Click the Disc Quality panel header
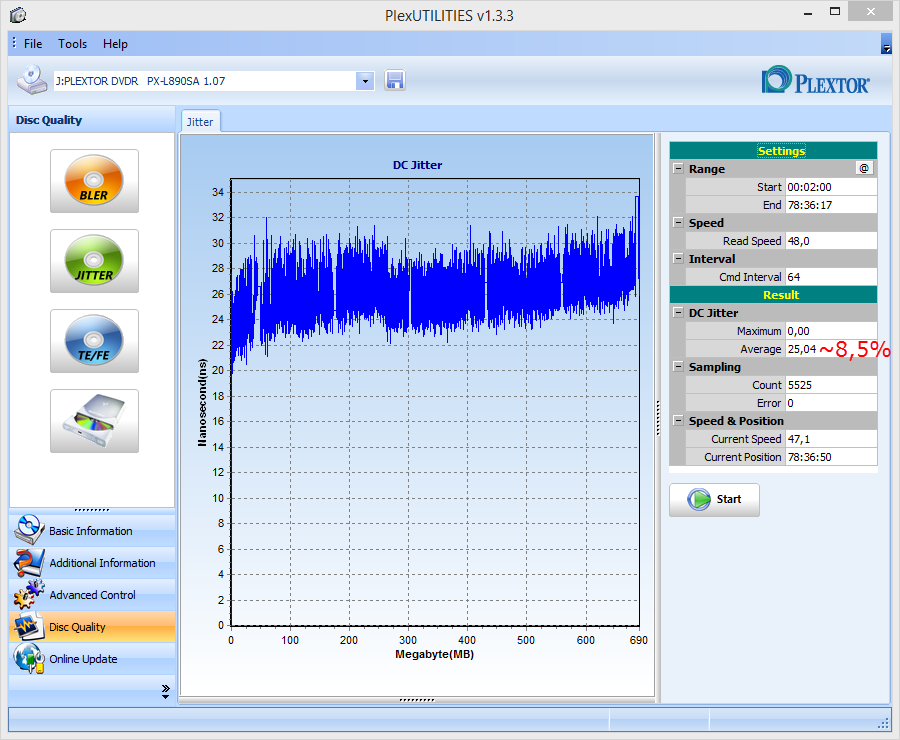The image size is (900, 740). [92, 119]
